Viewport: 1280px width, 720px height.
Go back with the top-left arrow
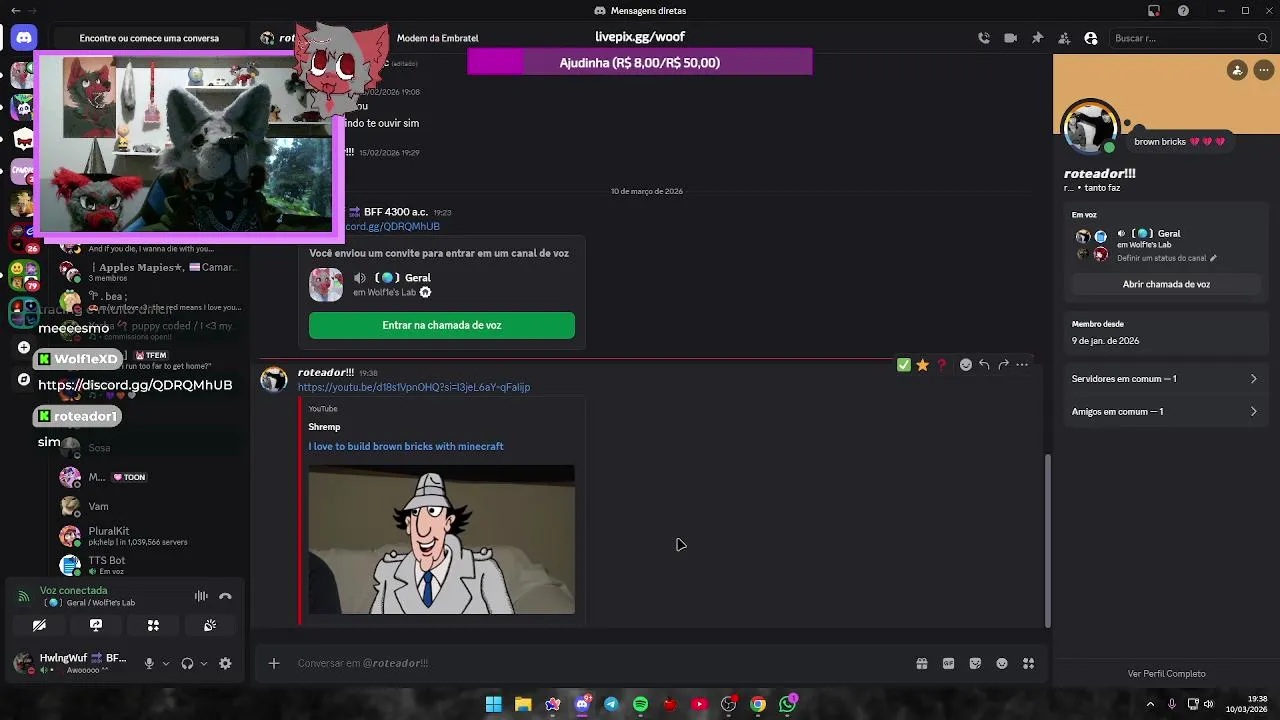coord(15,11)
